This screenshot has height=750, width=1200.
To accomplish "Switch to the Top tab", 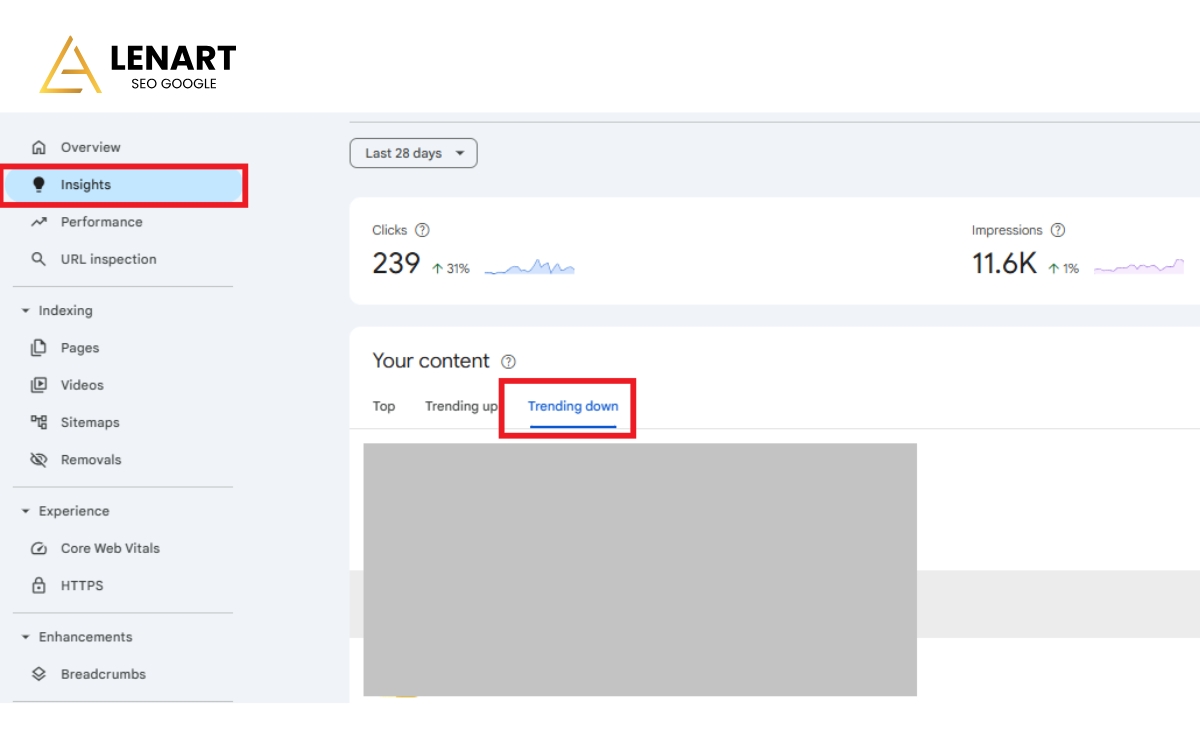I will pos(384,406).
